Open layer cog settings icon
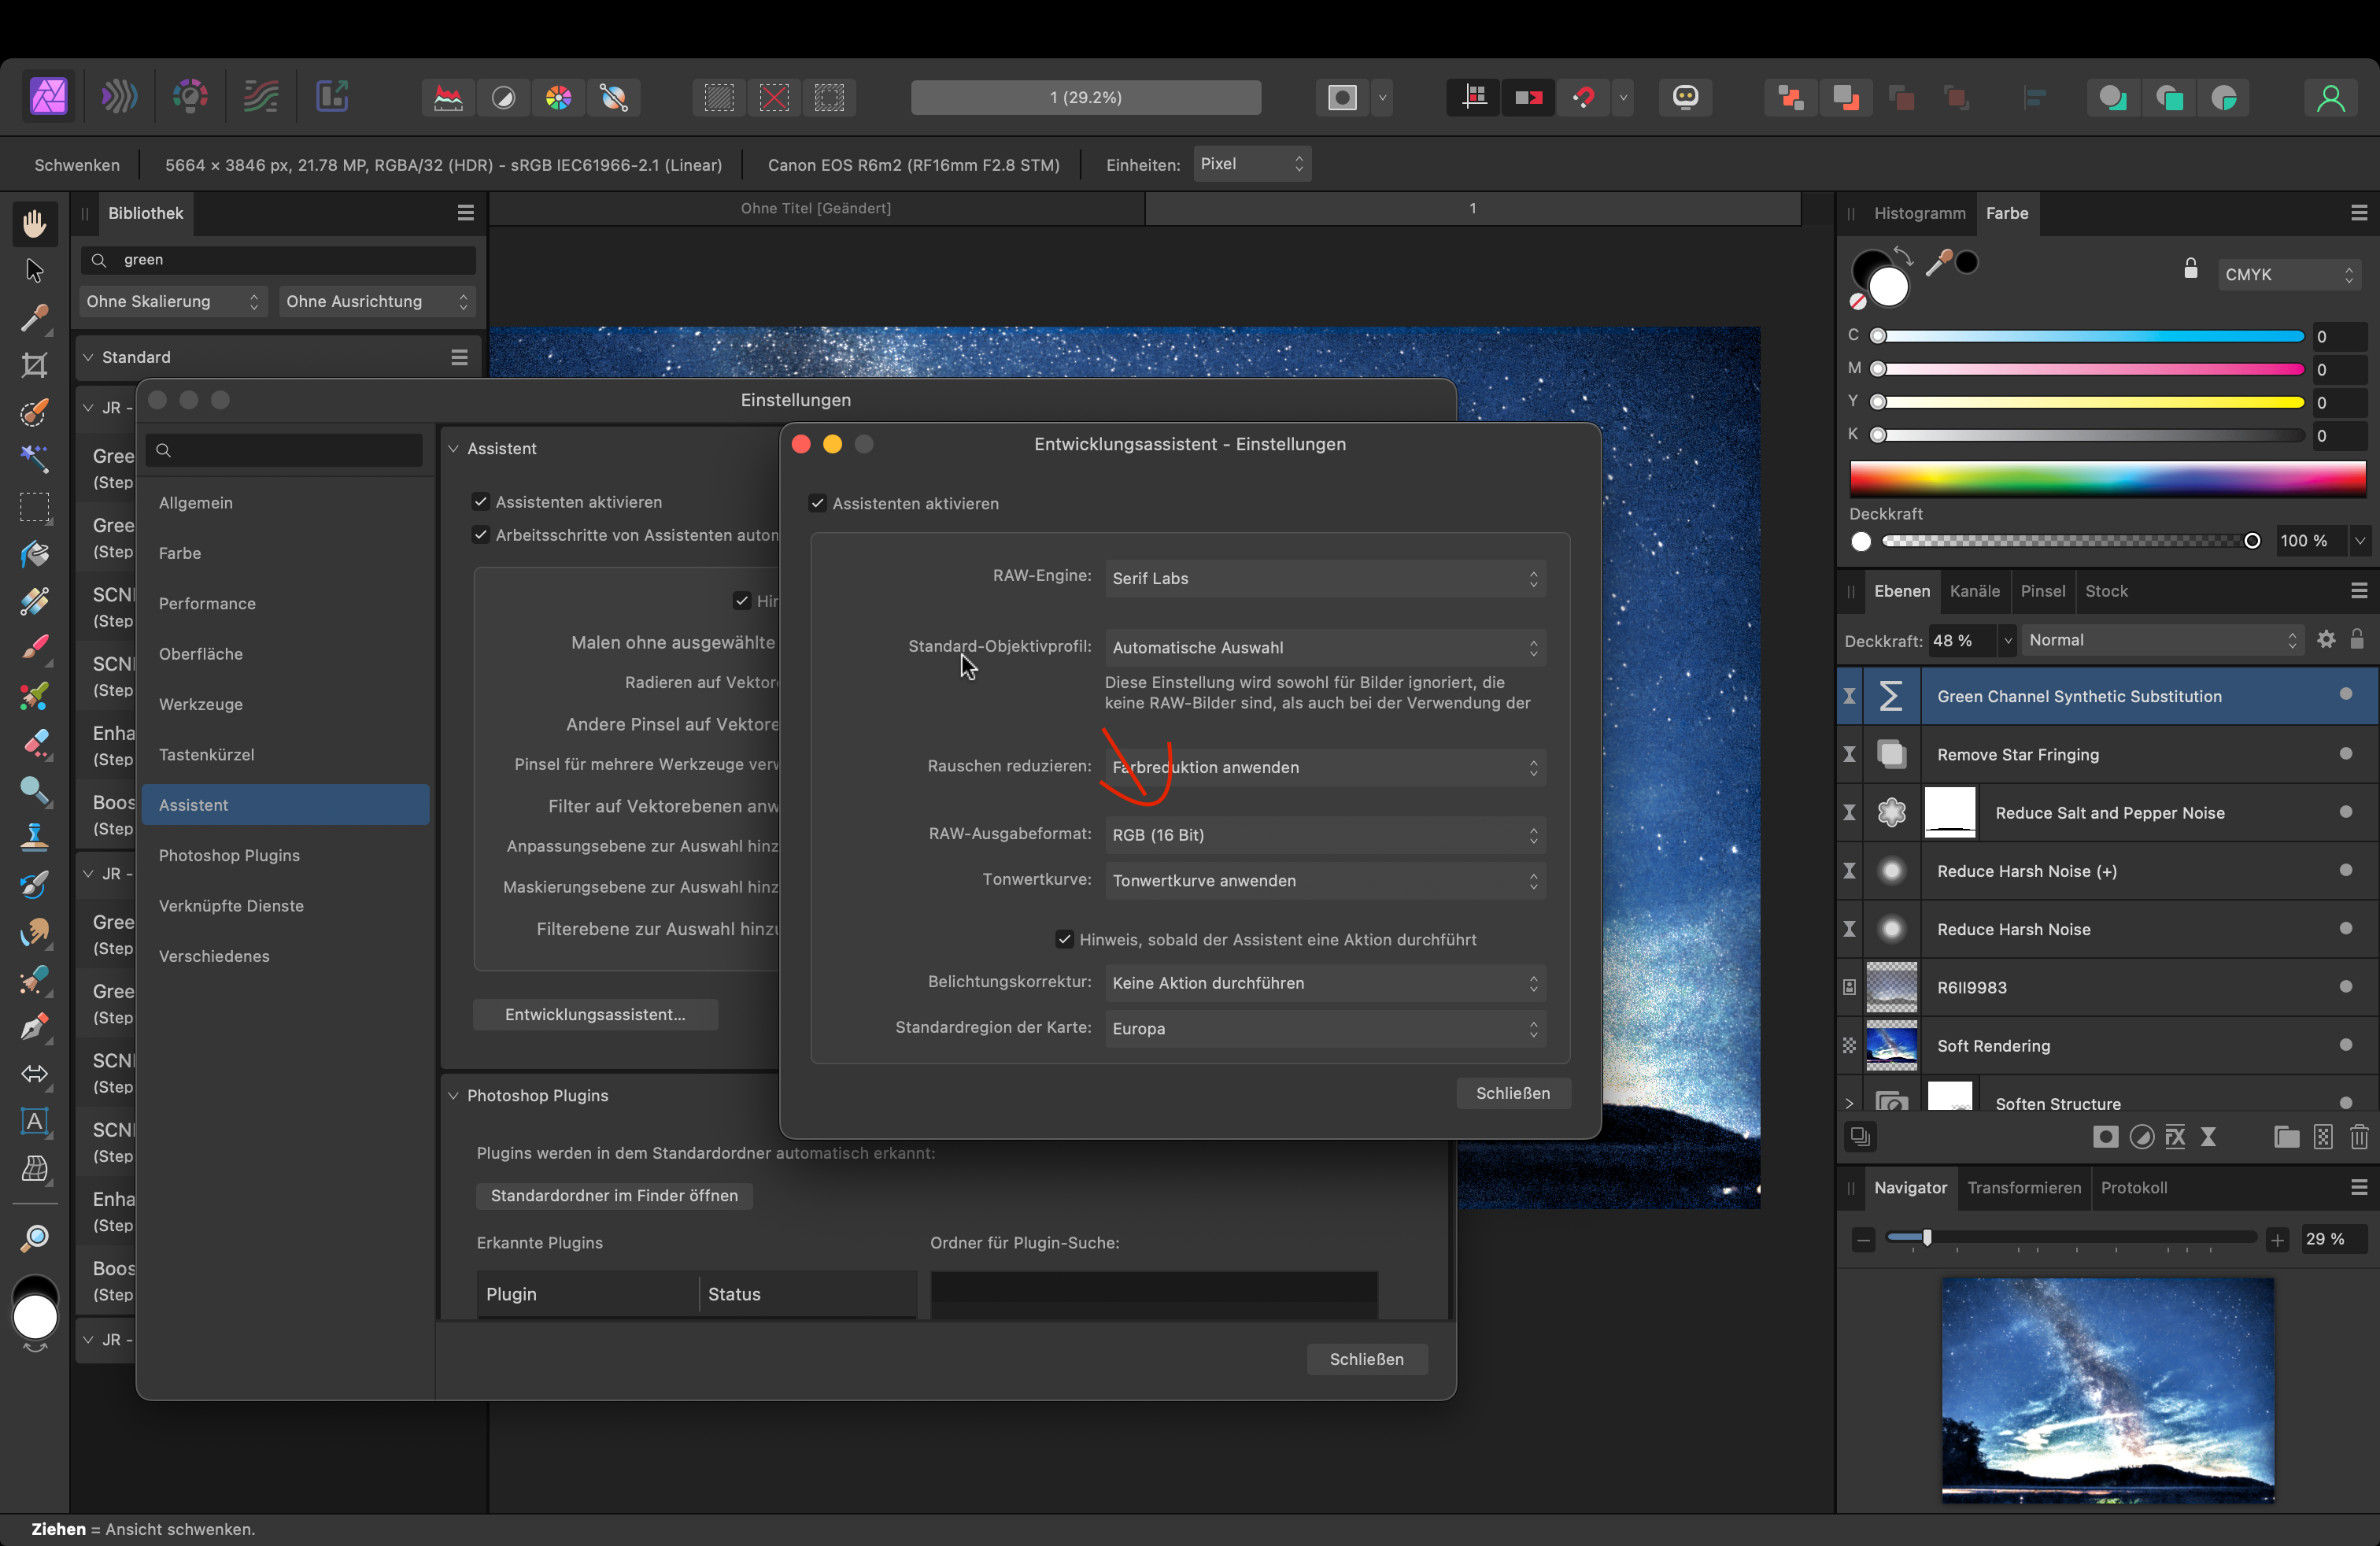This screenshot has width=2380, height=1546. (2326, 639)
